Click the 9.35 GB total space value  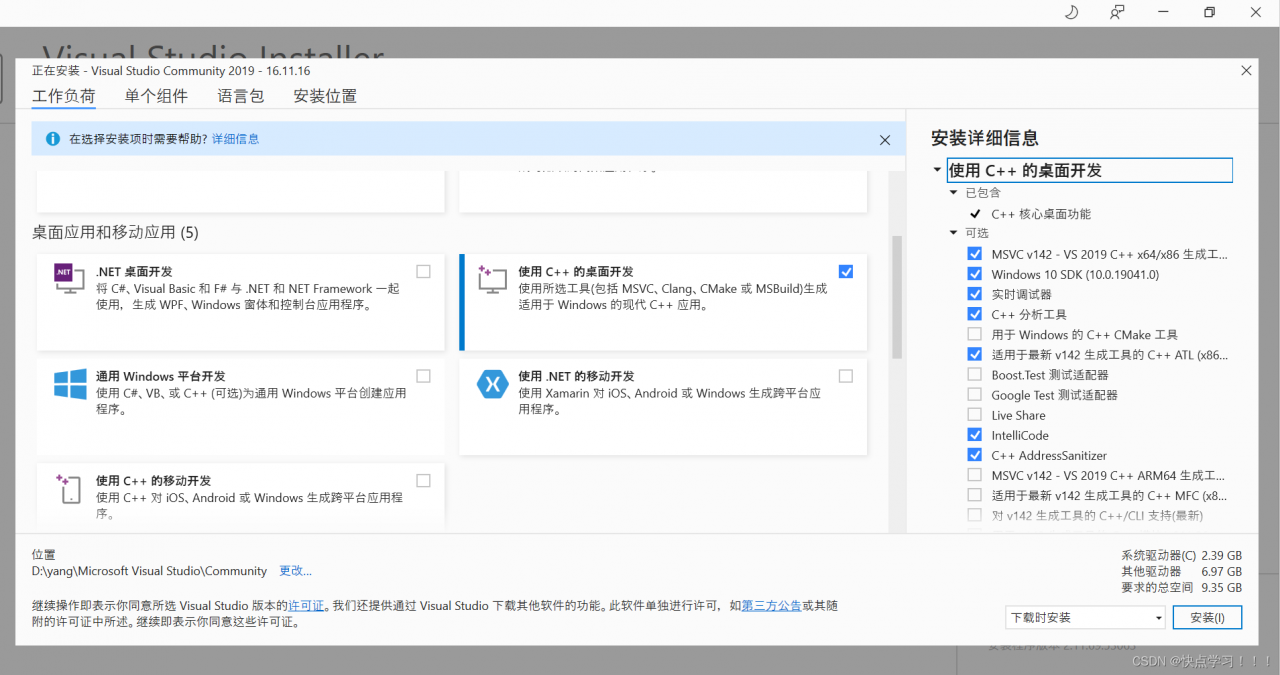[1221, 588]
